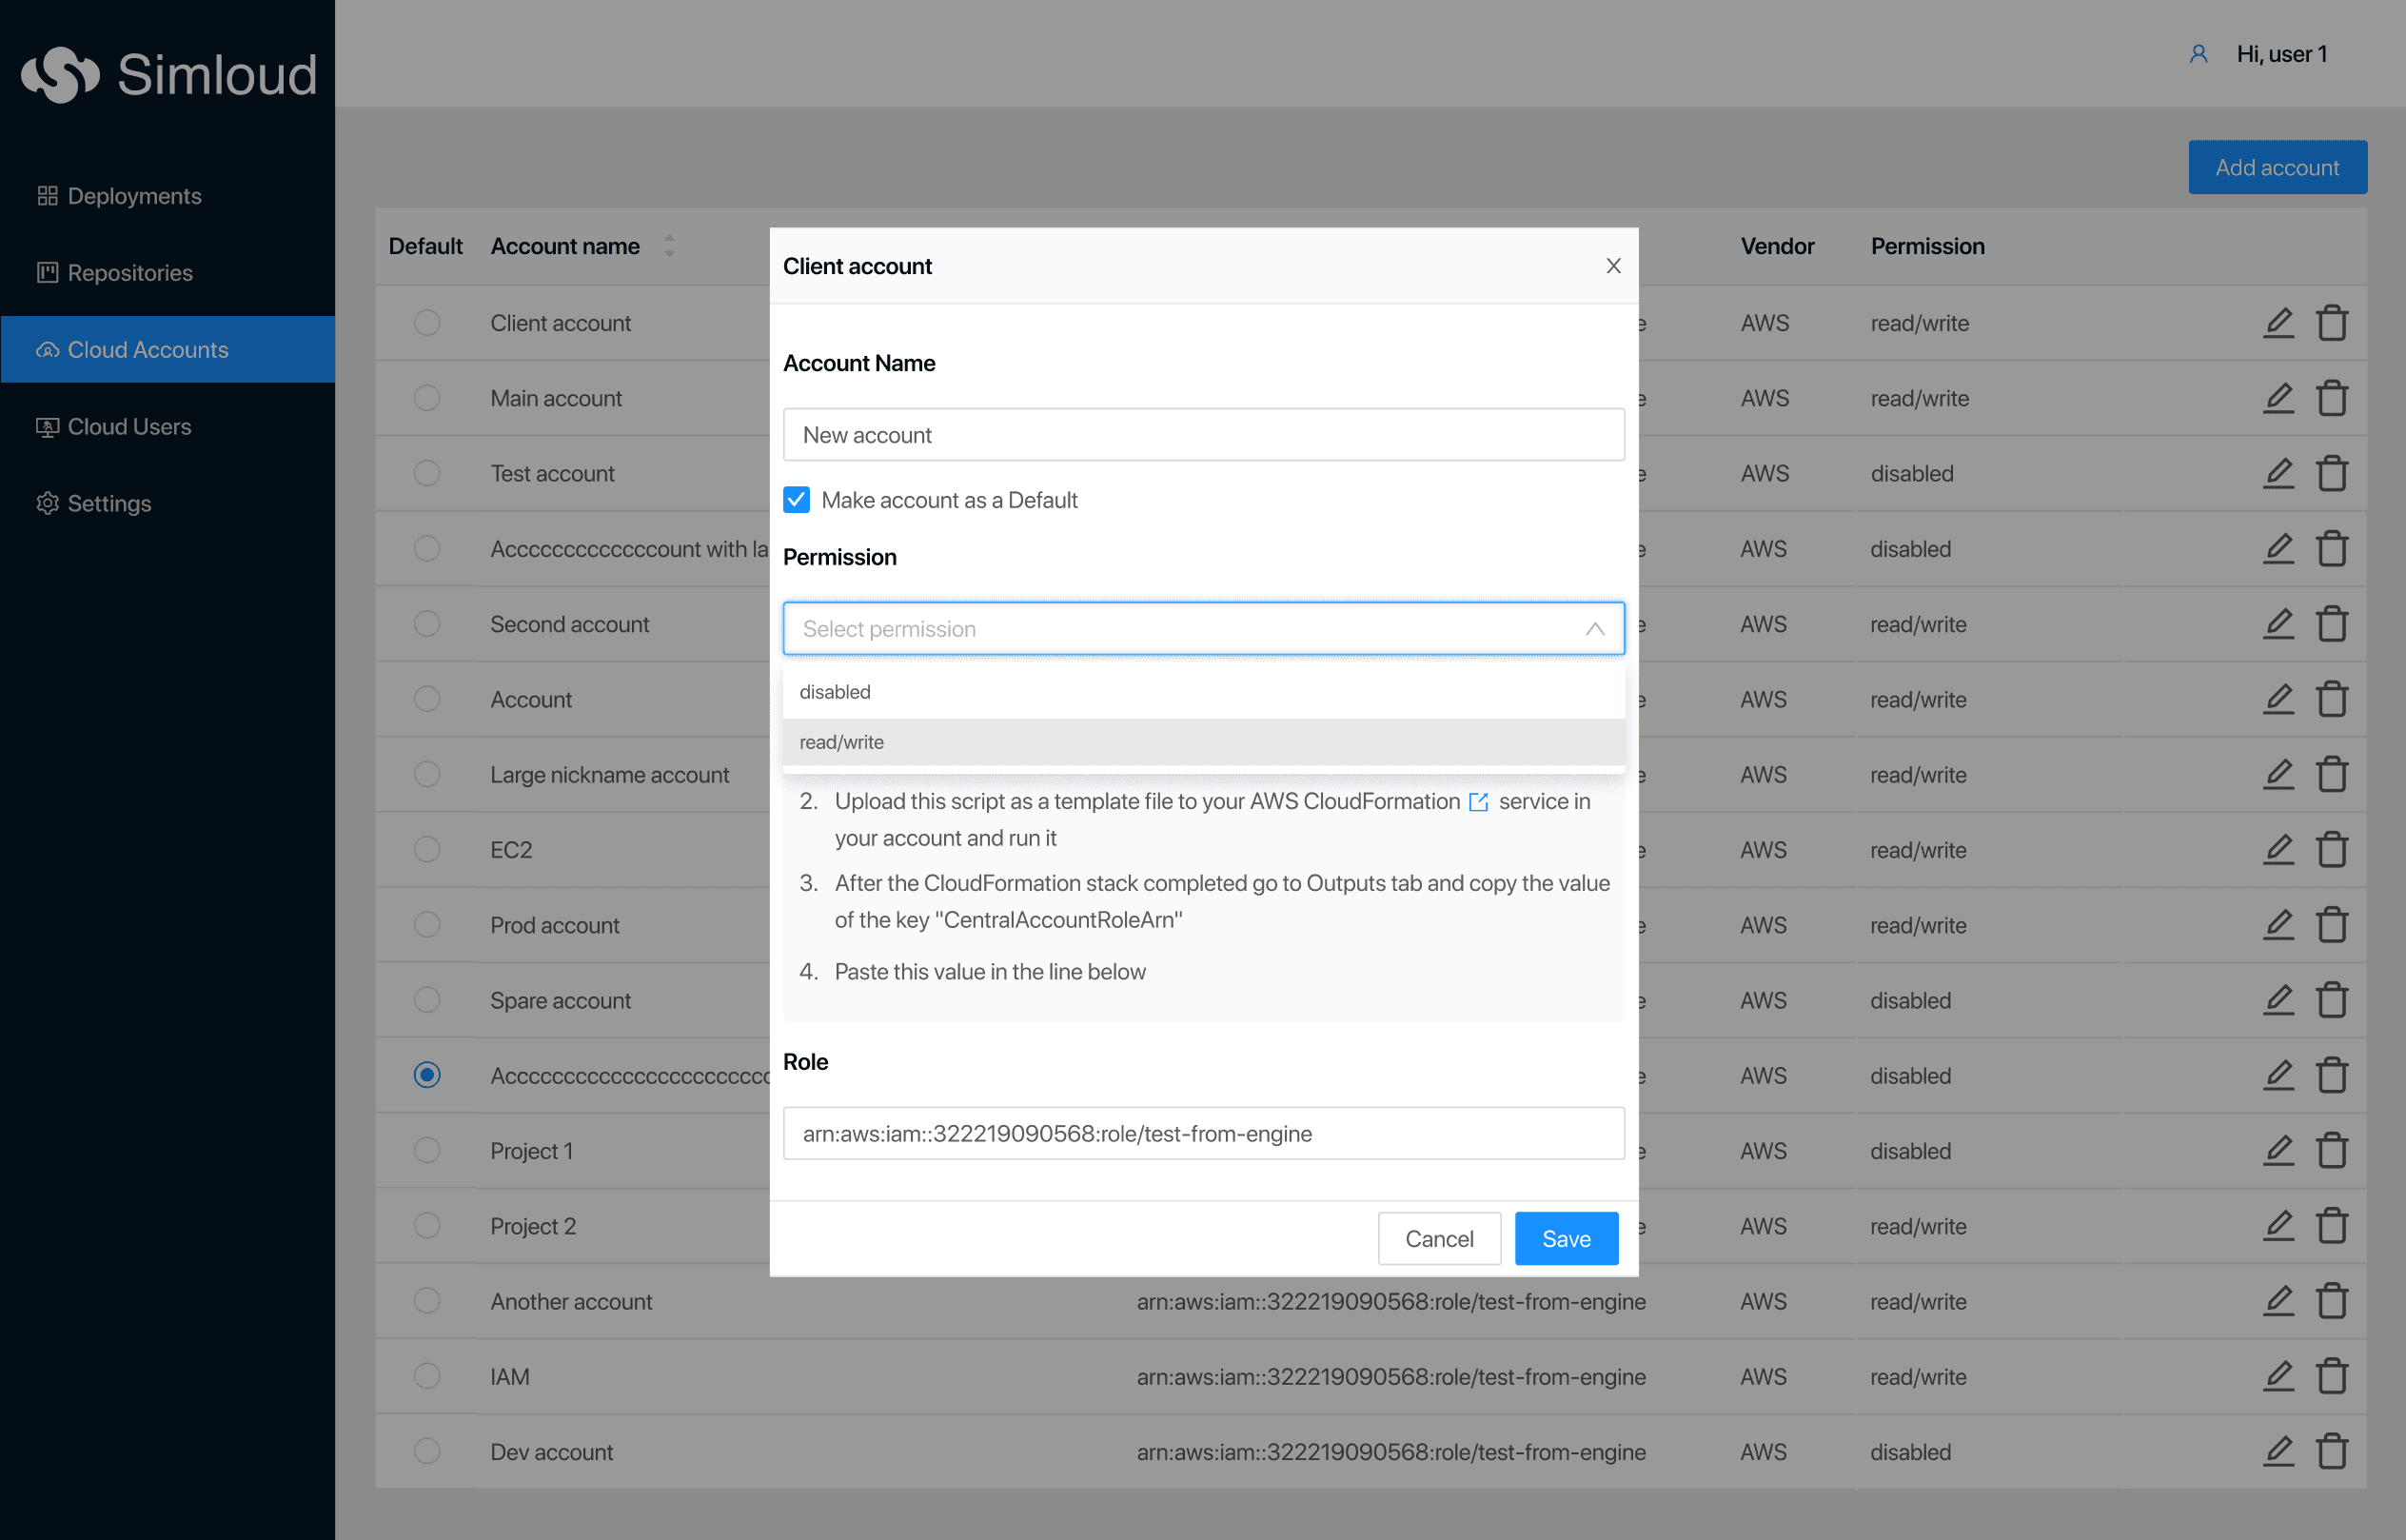Viewport: 2406px width, 1540px height.
Task: Delete the Large nickname account row
Action: 2332,775
